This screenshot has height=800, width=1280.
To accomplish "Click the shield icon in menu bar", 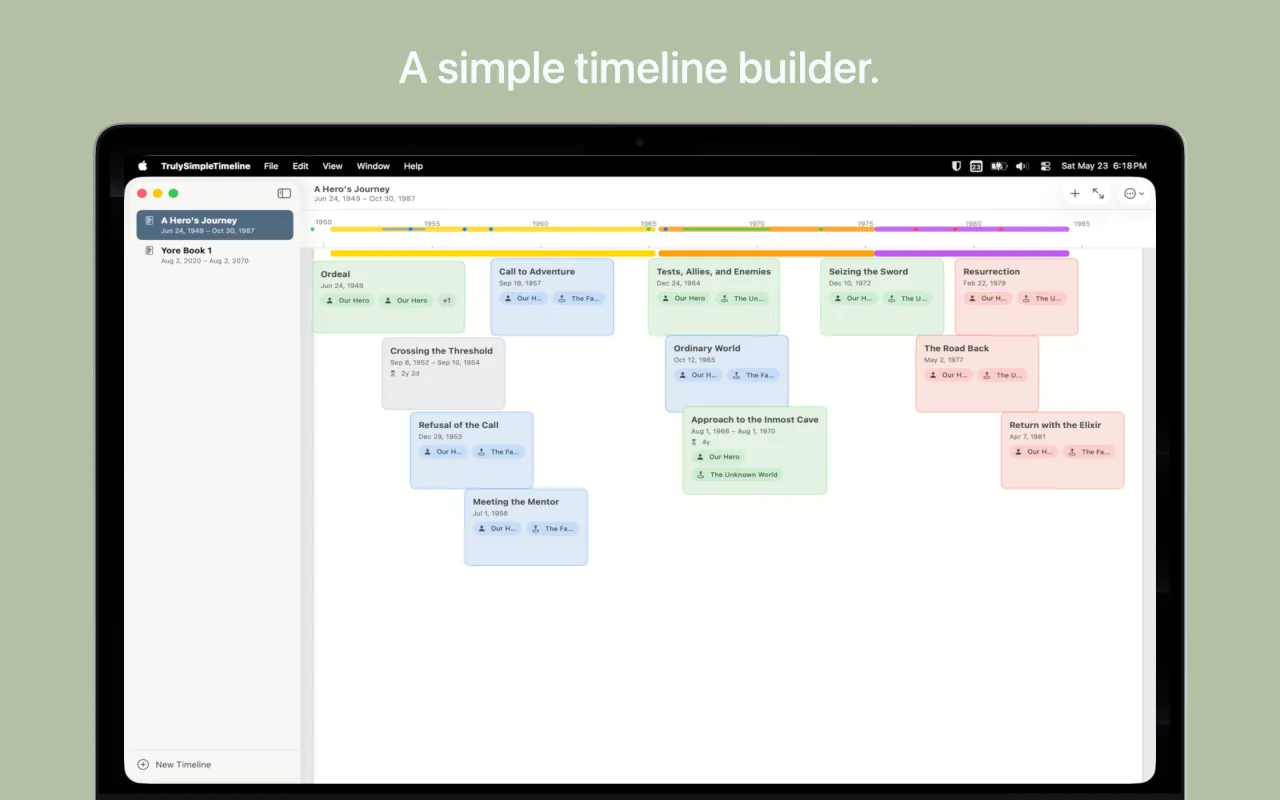I will (x=956, y=166).
